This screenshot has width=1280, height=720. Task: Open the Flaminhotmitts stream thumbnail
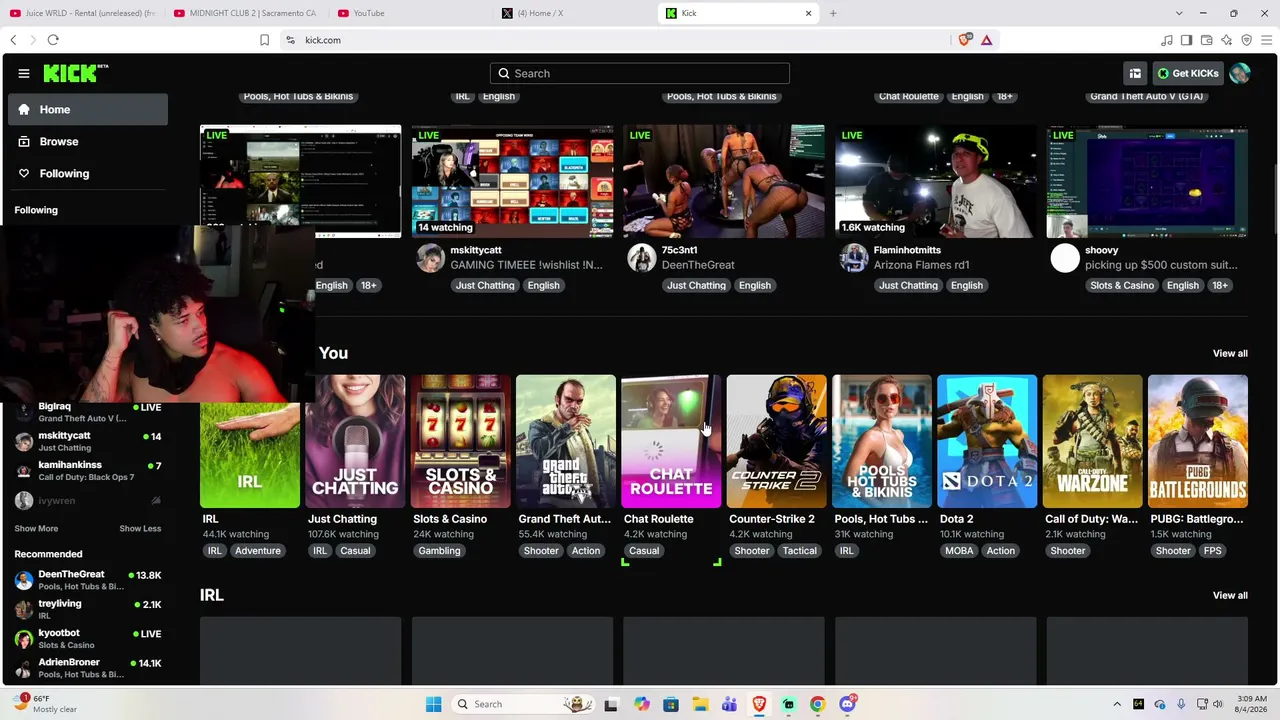coord(936,181)
